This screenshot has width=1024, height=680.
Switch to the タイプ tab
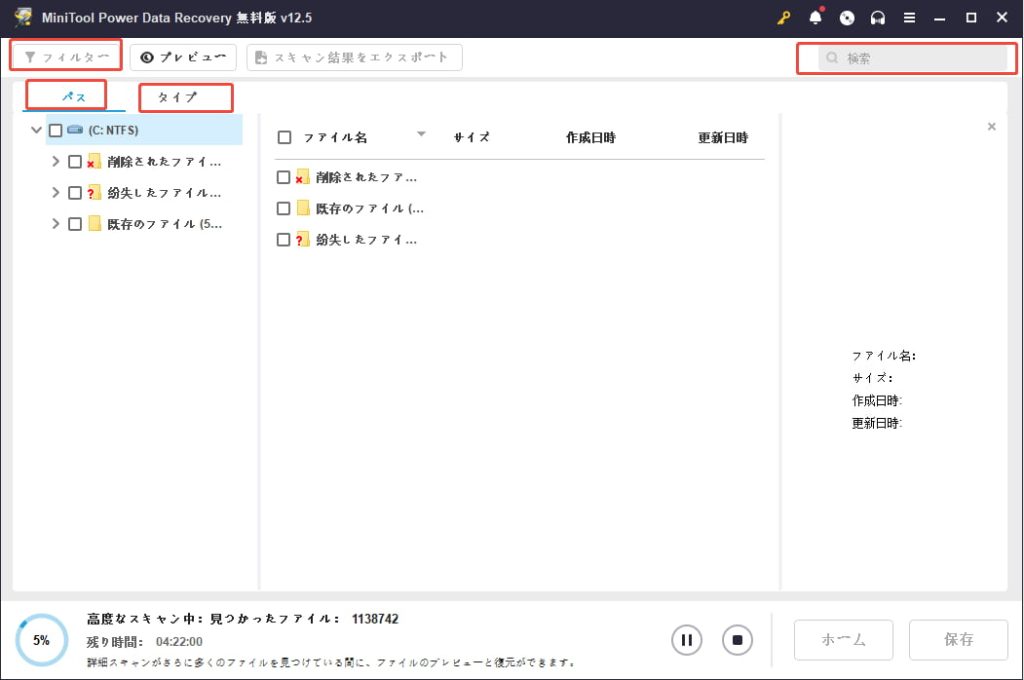[x=177, y=97]
